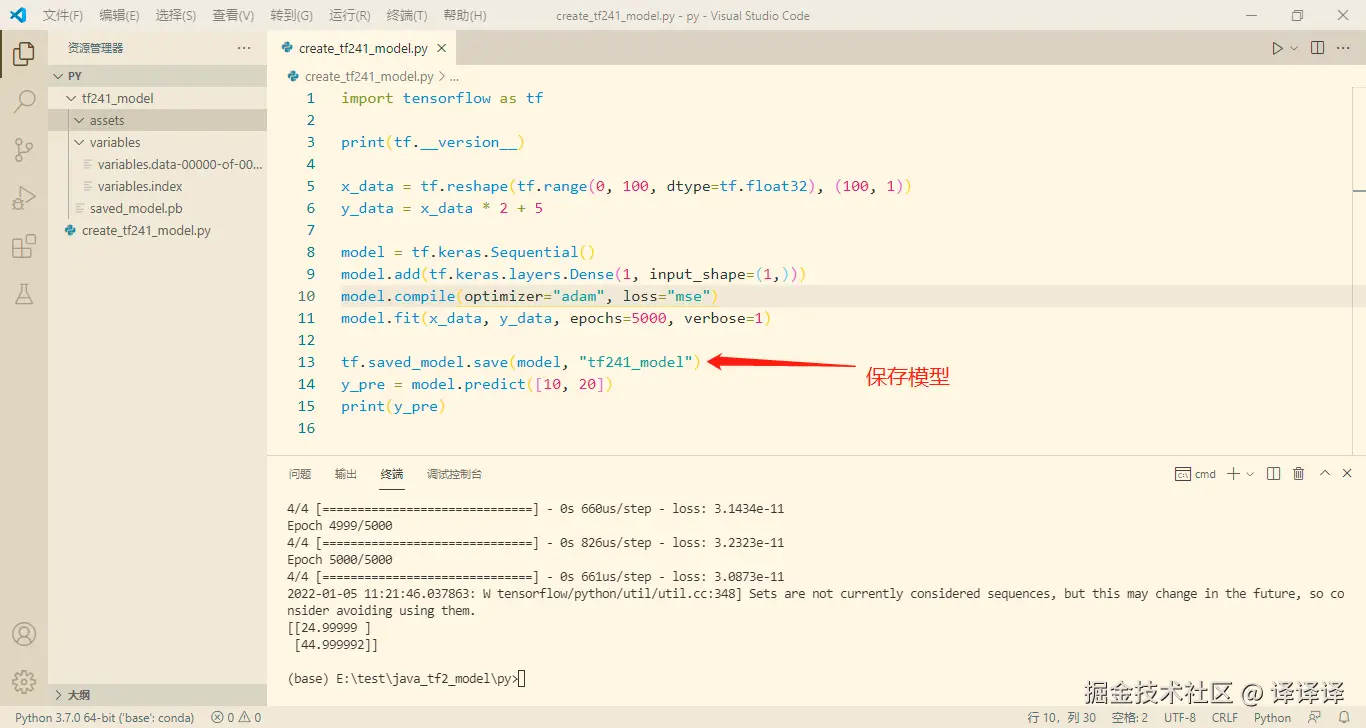
Task: Open the 帮助(H) menu
Action: click(464, 16)
